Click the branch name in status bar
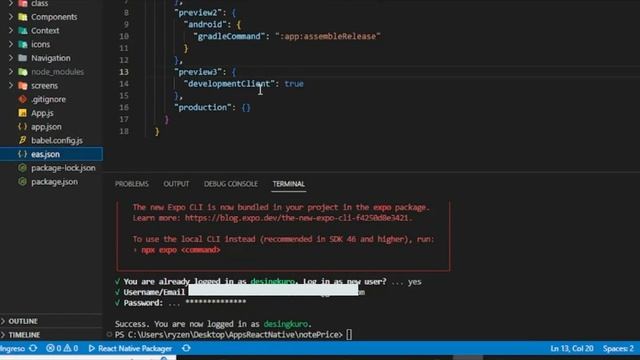 (12, 348)
